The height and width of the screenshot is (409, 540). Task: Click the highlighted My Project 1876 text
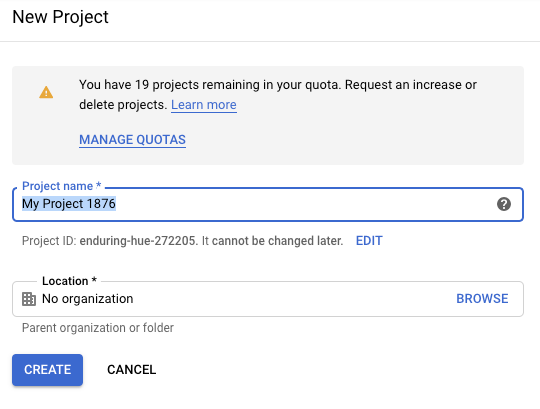(x=69, y=204)
